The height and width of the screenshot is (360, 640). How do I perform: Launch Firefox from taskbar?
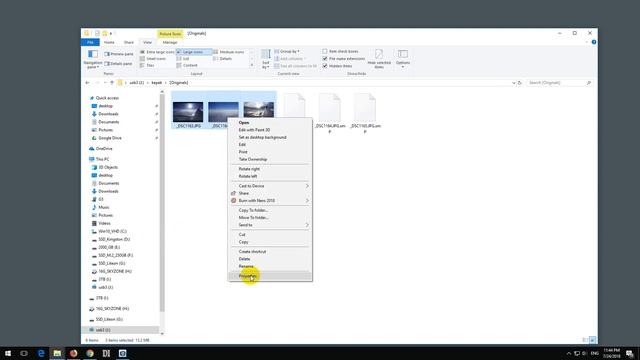(x=73, y=353)
